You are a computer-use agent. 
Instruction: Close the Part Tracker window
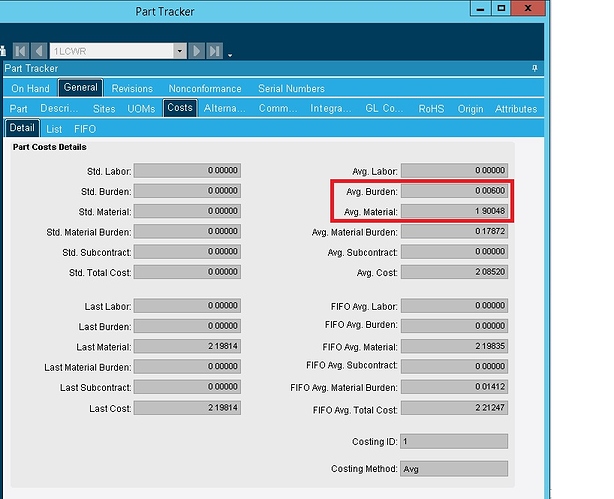(528, 8)
